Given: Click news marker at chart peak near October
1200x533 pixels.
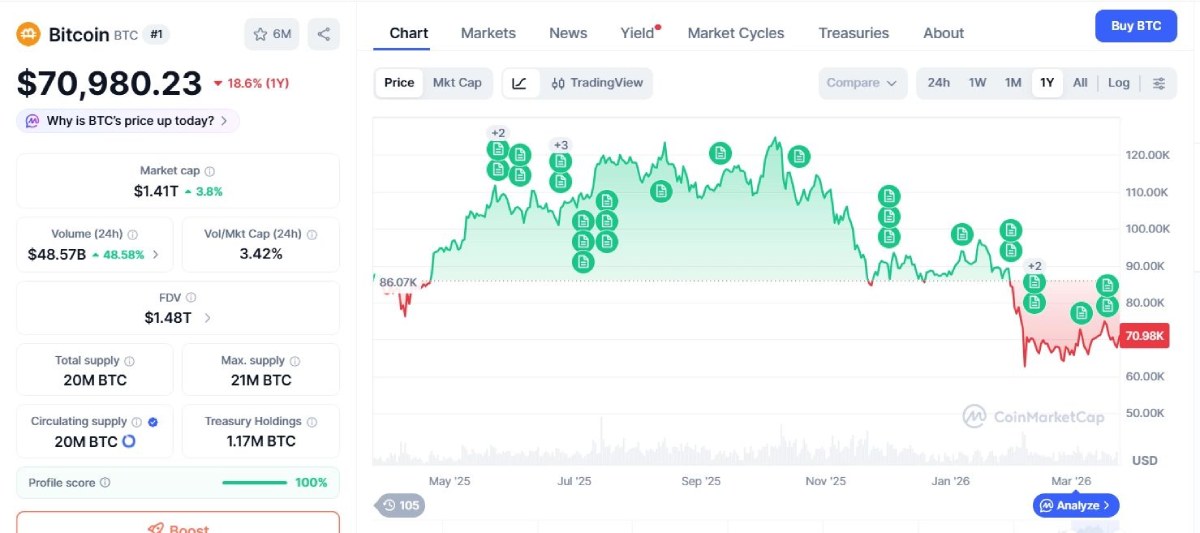Looking at the screenshot, I should (798, 156).
